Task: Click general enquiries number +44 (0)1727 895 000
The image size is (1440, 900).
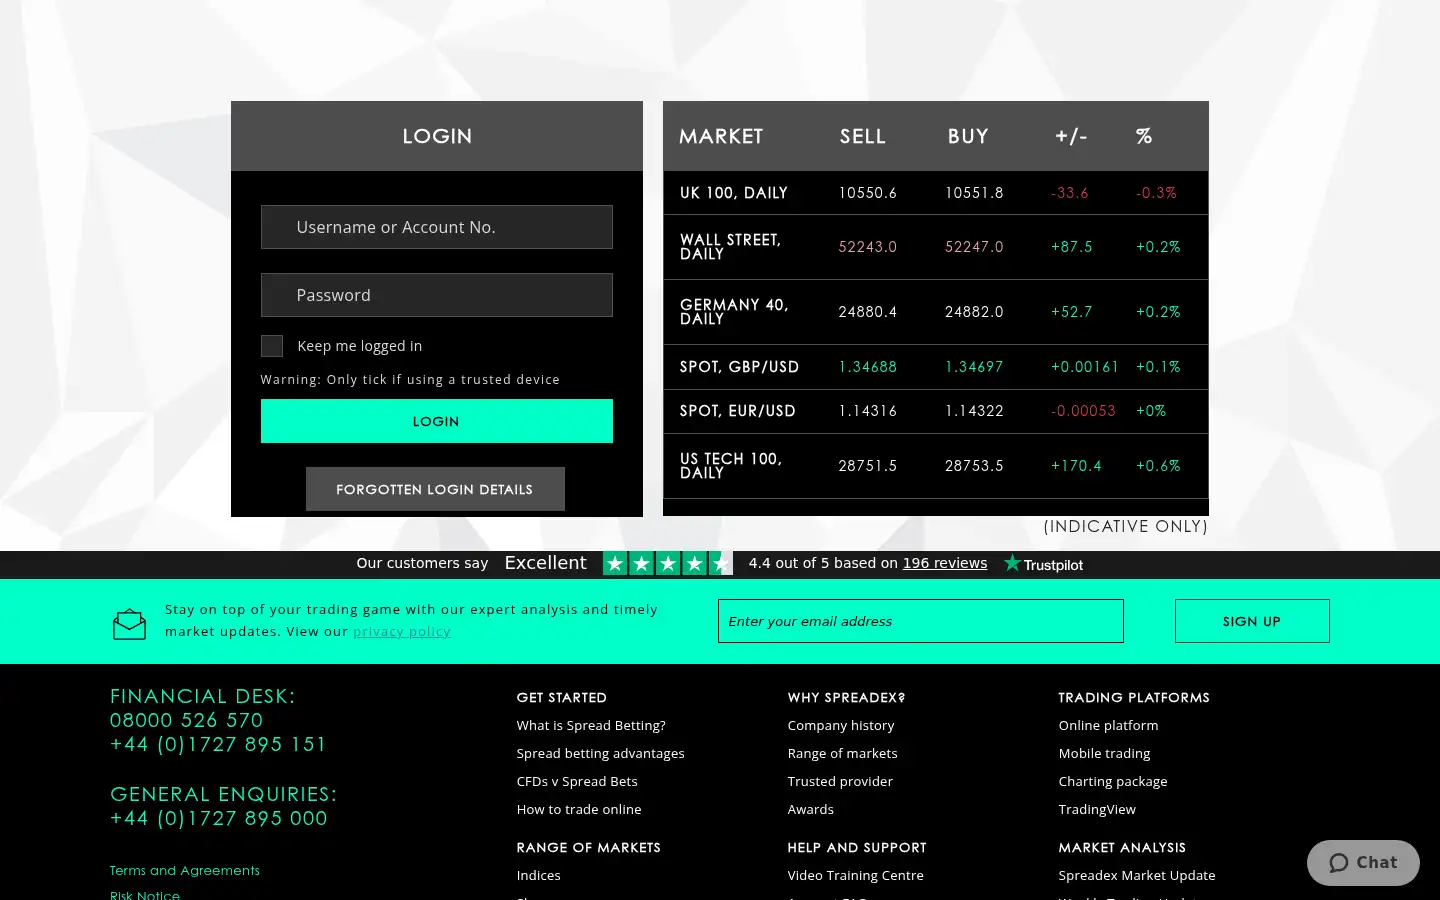Action: (x=219, y=818)
